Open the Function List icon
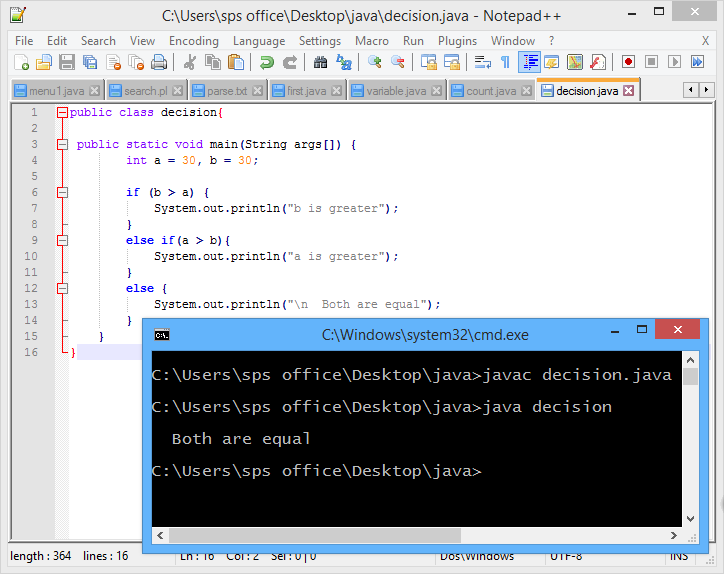This screenshot has width=724, height=574. tap(598, 62)
